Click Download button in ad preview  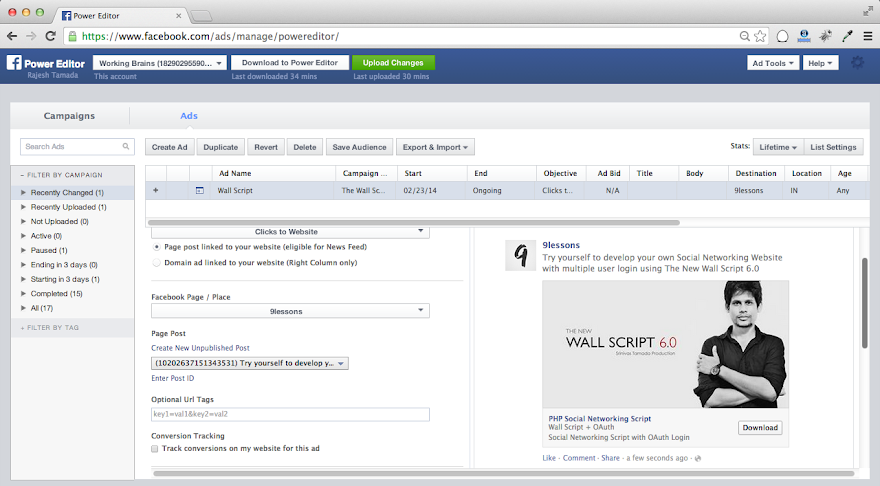(760, 428)
